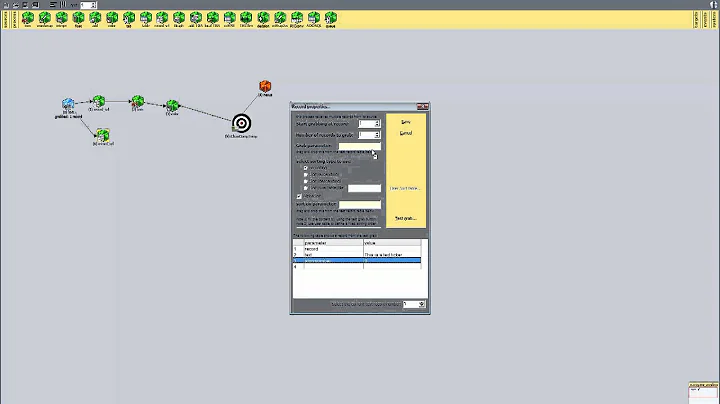This screenshot has height=404, width=720.
Task: Click the small navigator thumbnail at bottom right
Action: click(703, 392)
